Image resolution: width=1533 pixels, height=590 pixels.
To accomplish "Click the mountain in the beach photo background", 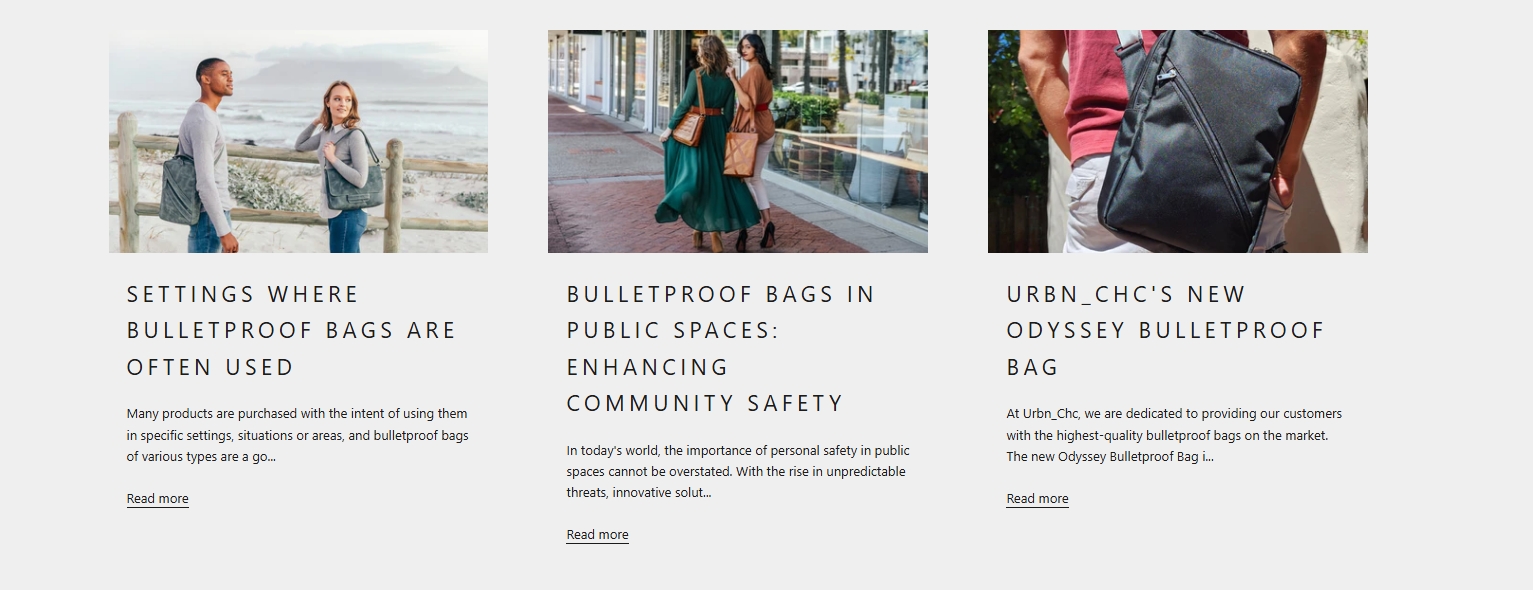I will tap(360, 72).
